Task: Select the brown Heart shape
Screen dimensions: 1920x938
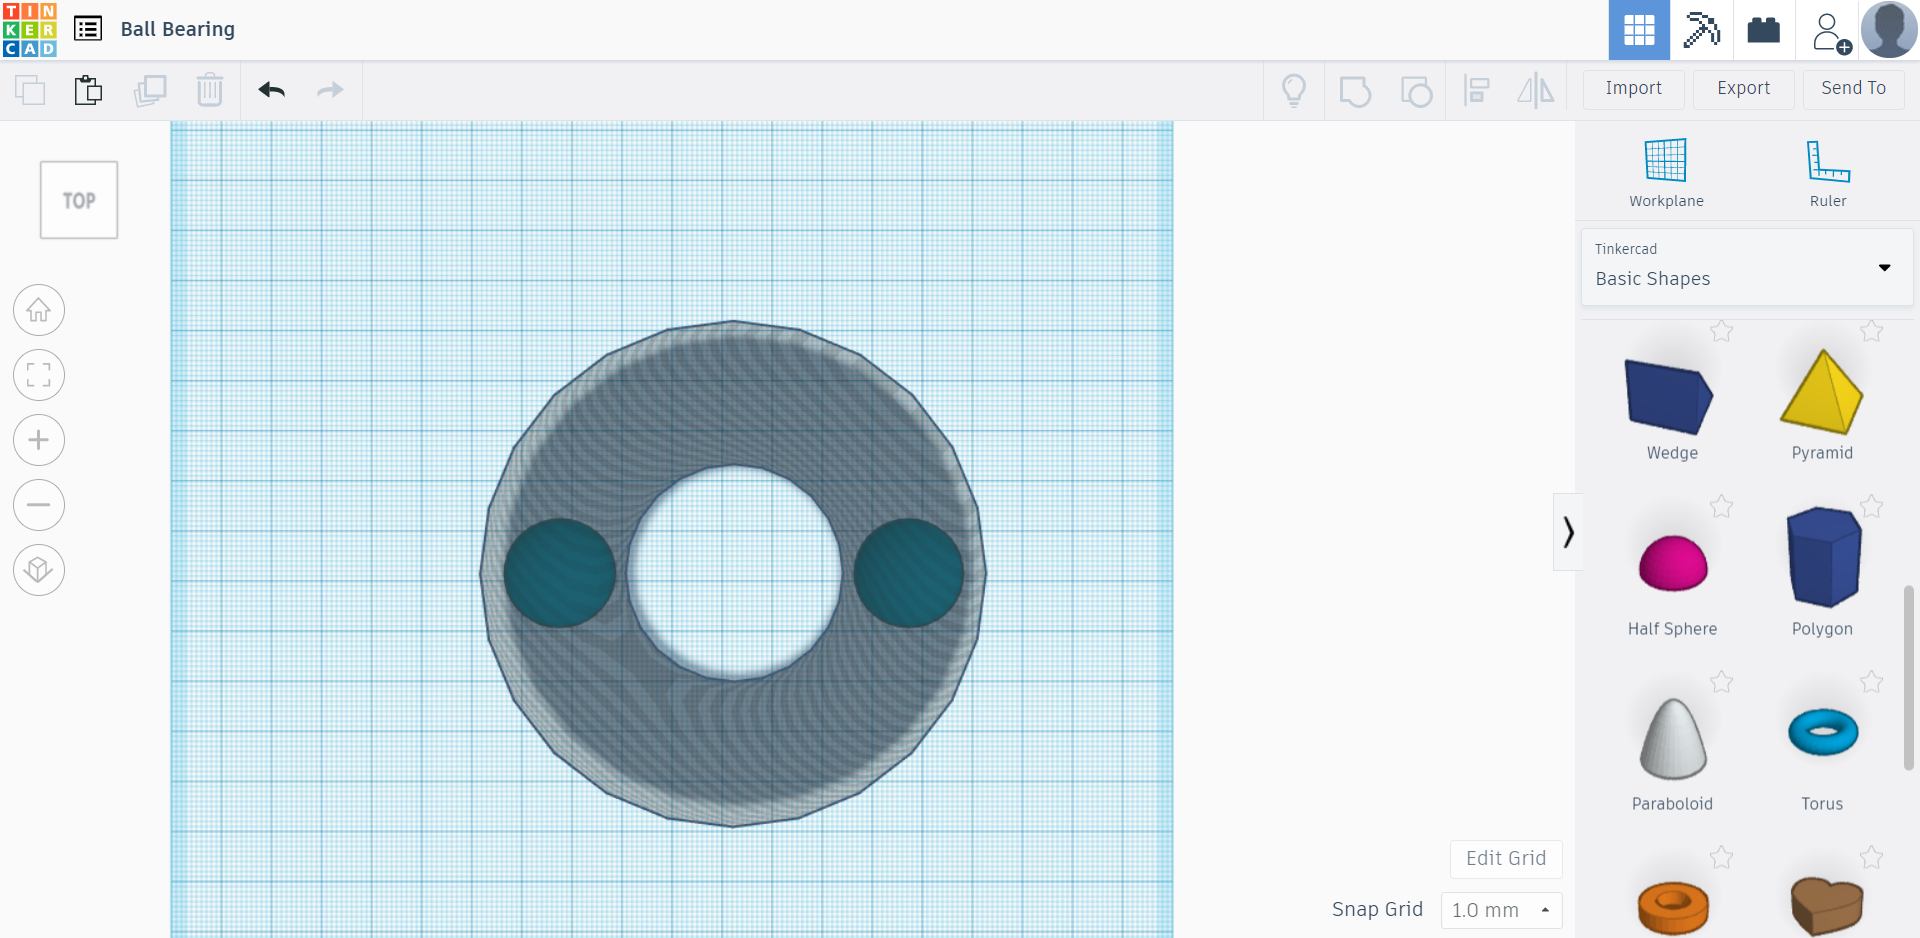Action: [1826, 906]
